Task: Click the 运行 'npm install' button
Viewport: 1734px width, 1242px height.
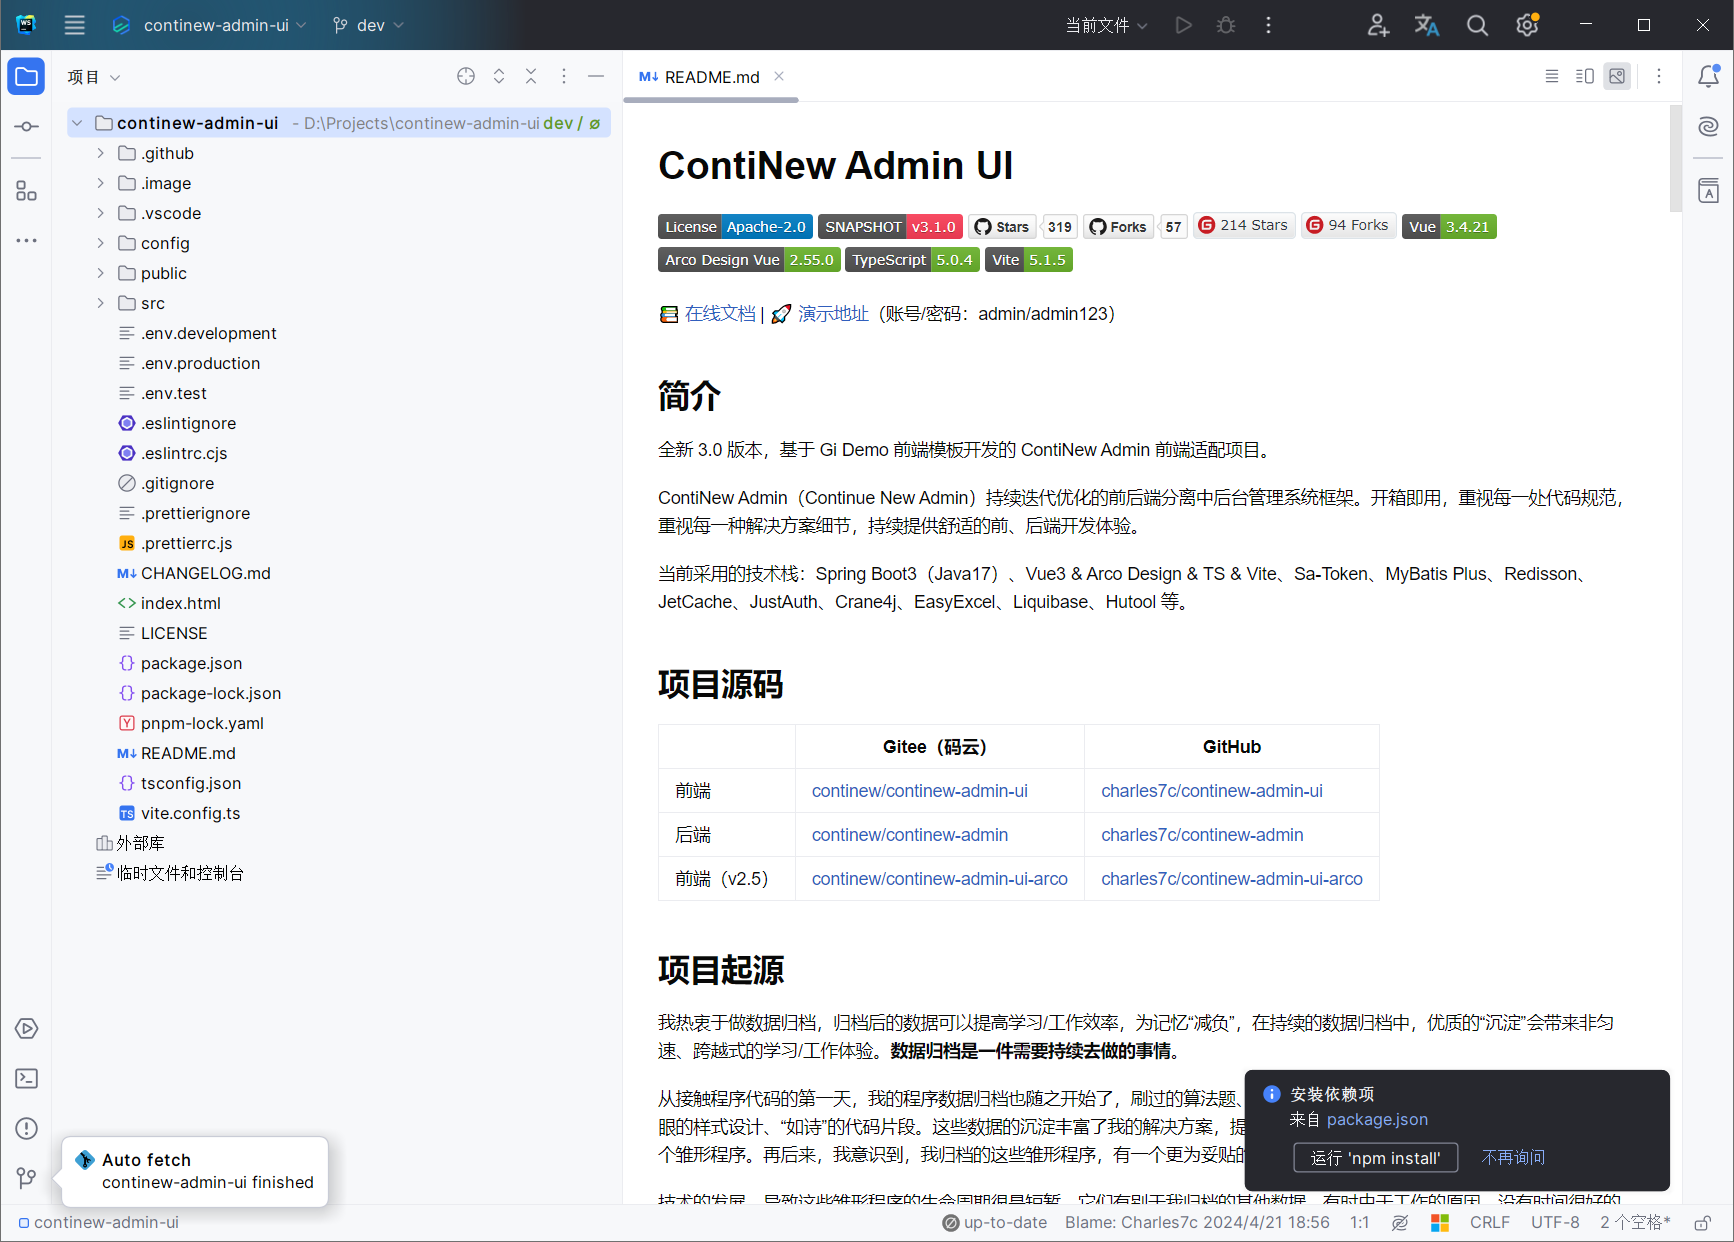Action: click(x=1375, y=1158)
